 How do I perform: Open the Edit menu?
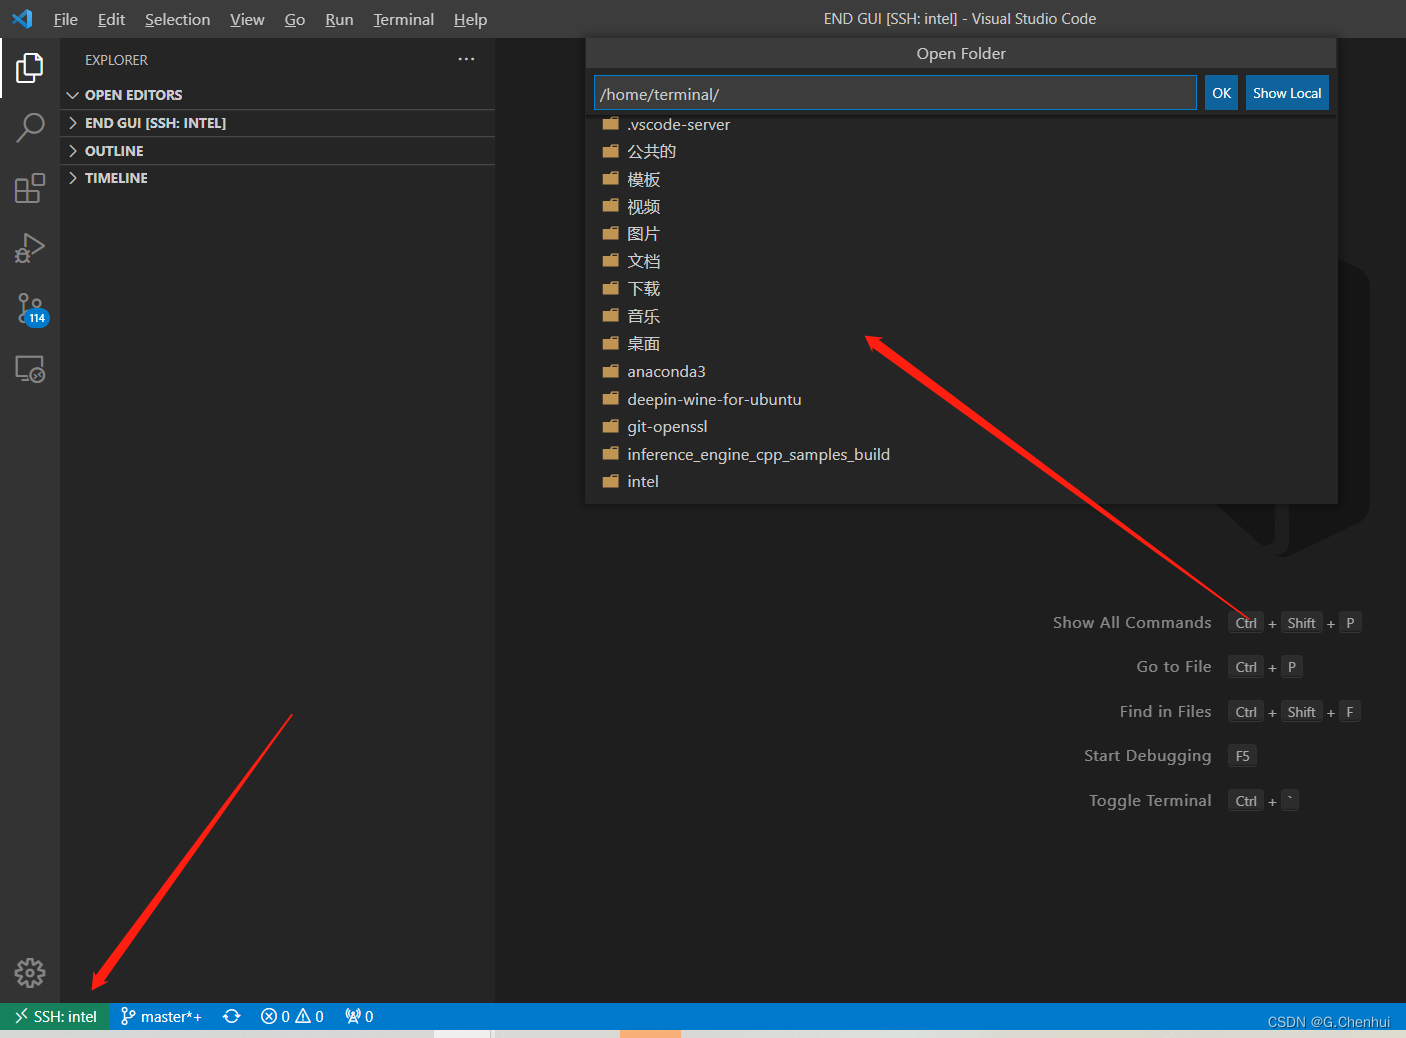pos(111,19)
